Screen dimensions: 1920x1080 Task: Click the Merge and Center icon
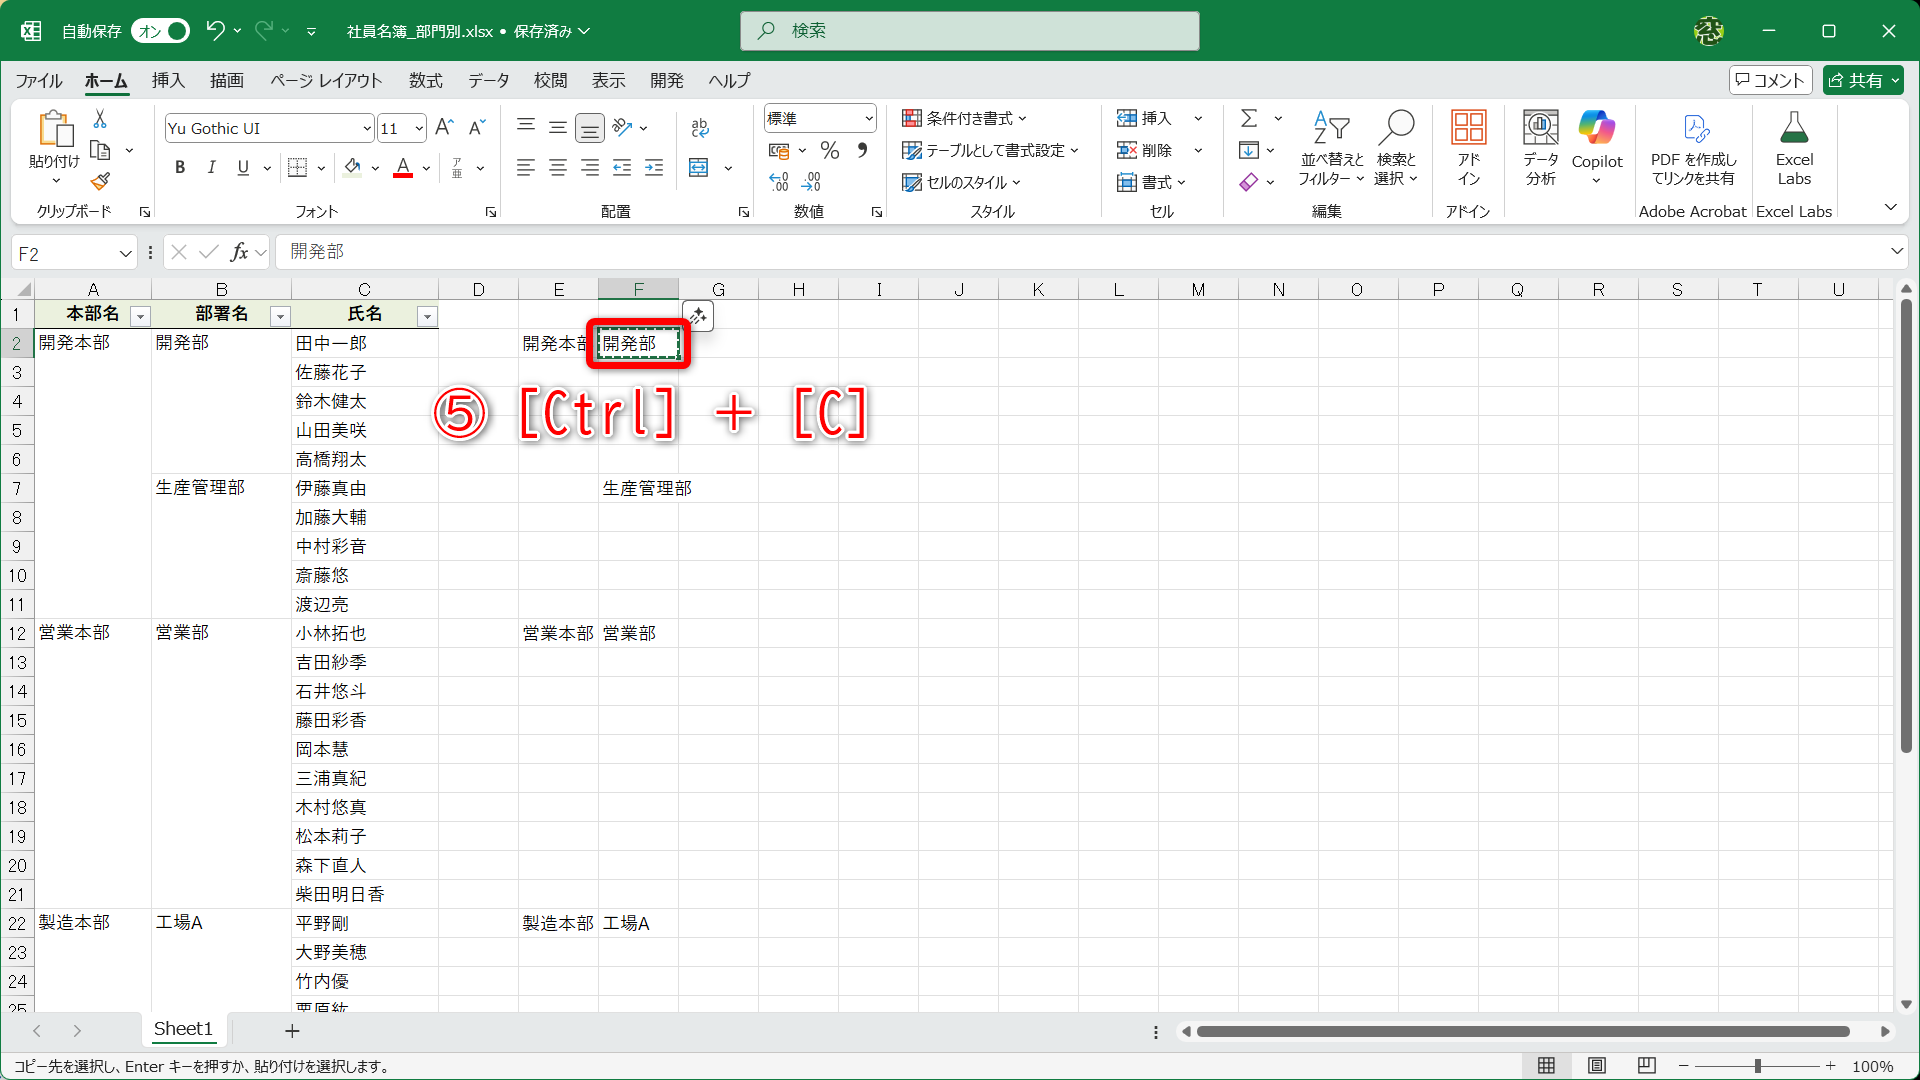pos(699,168)
